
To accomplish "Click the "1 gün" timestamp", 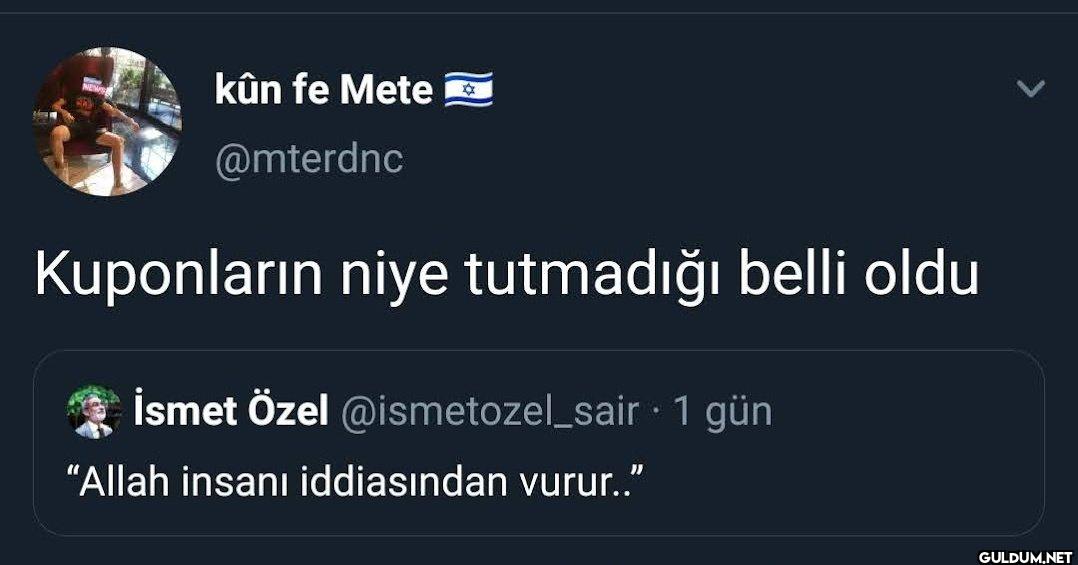I will [x=723, y=411].
